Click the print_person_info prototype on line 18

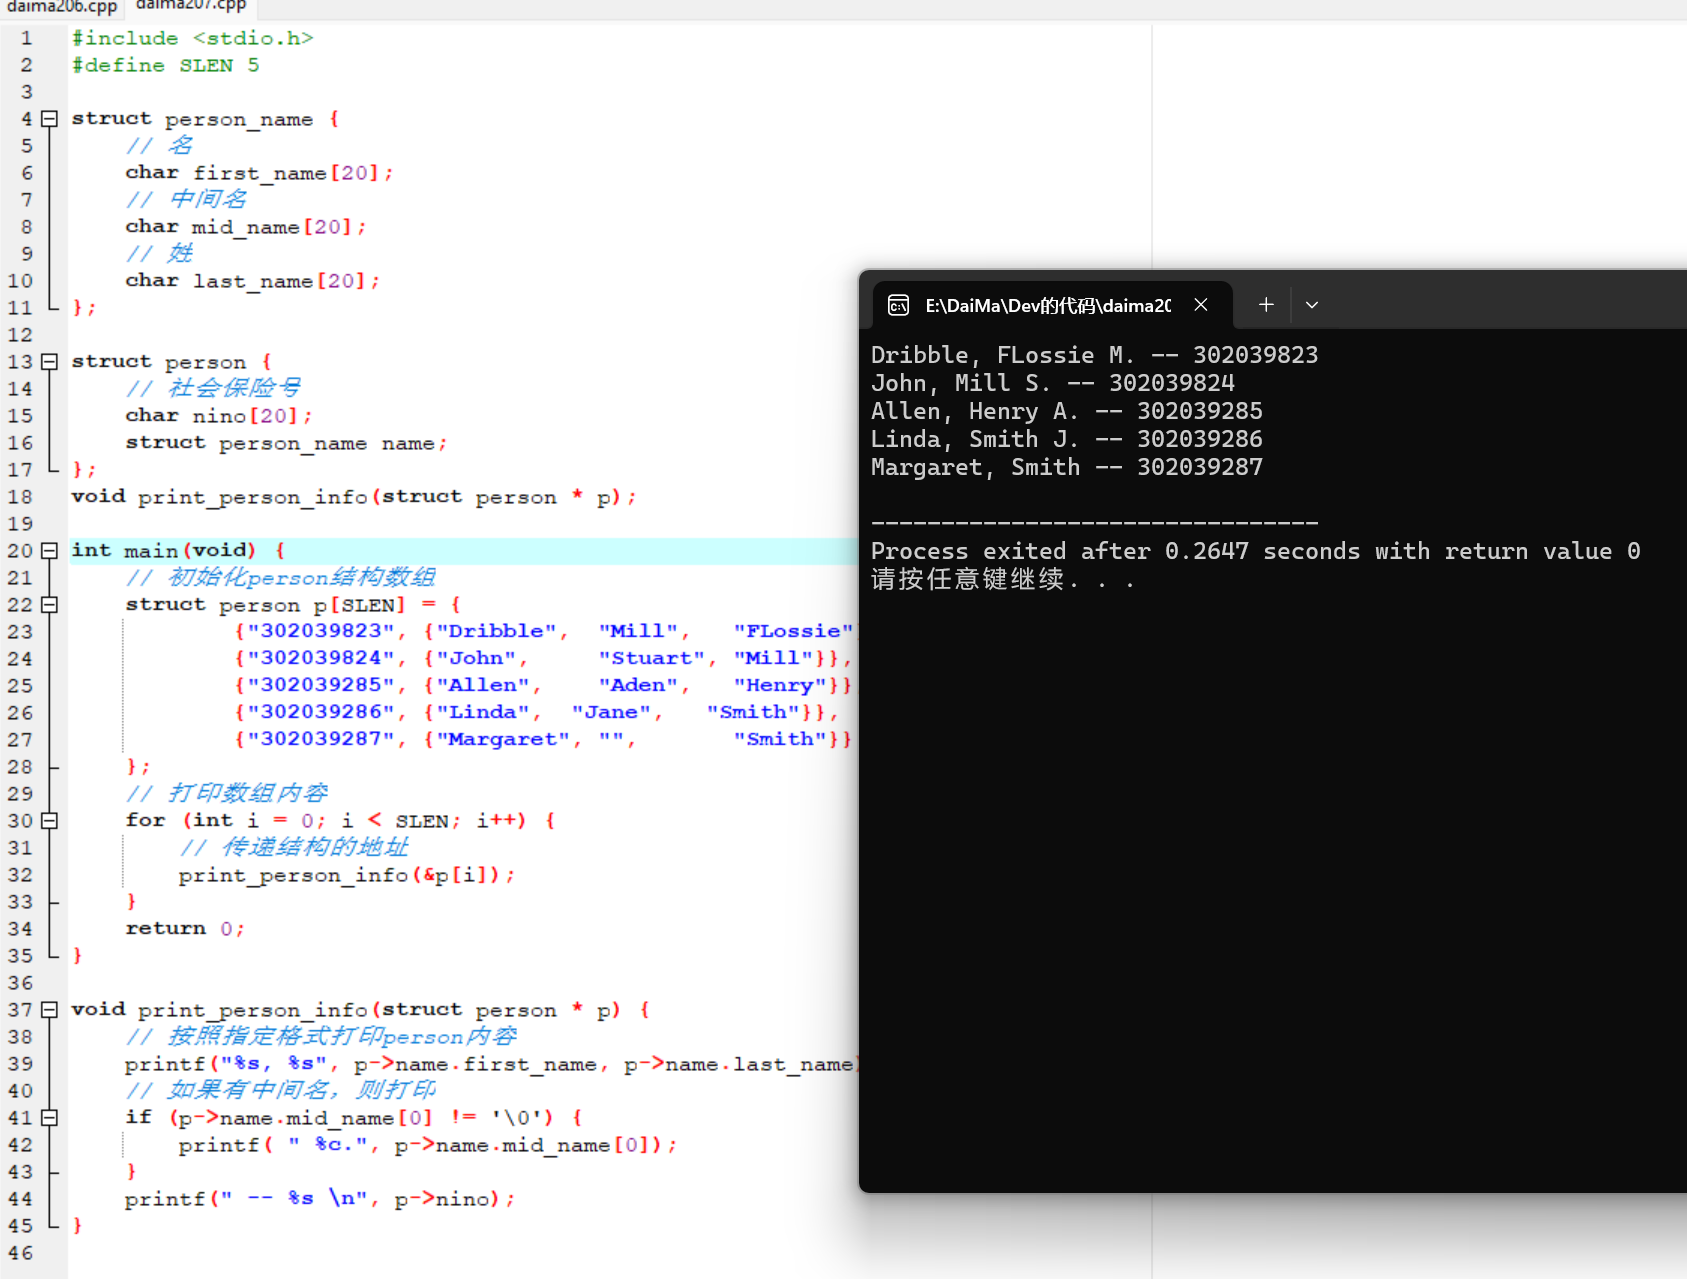tap(353, 497)
